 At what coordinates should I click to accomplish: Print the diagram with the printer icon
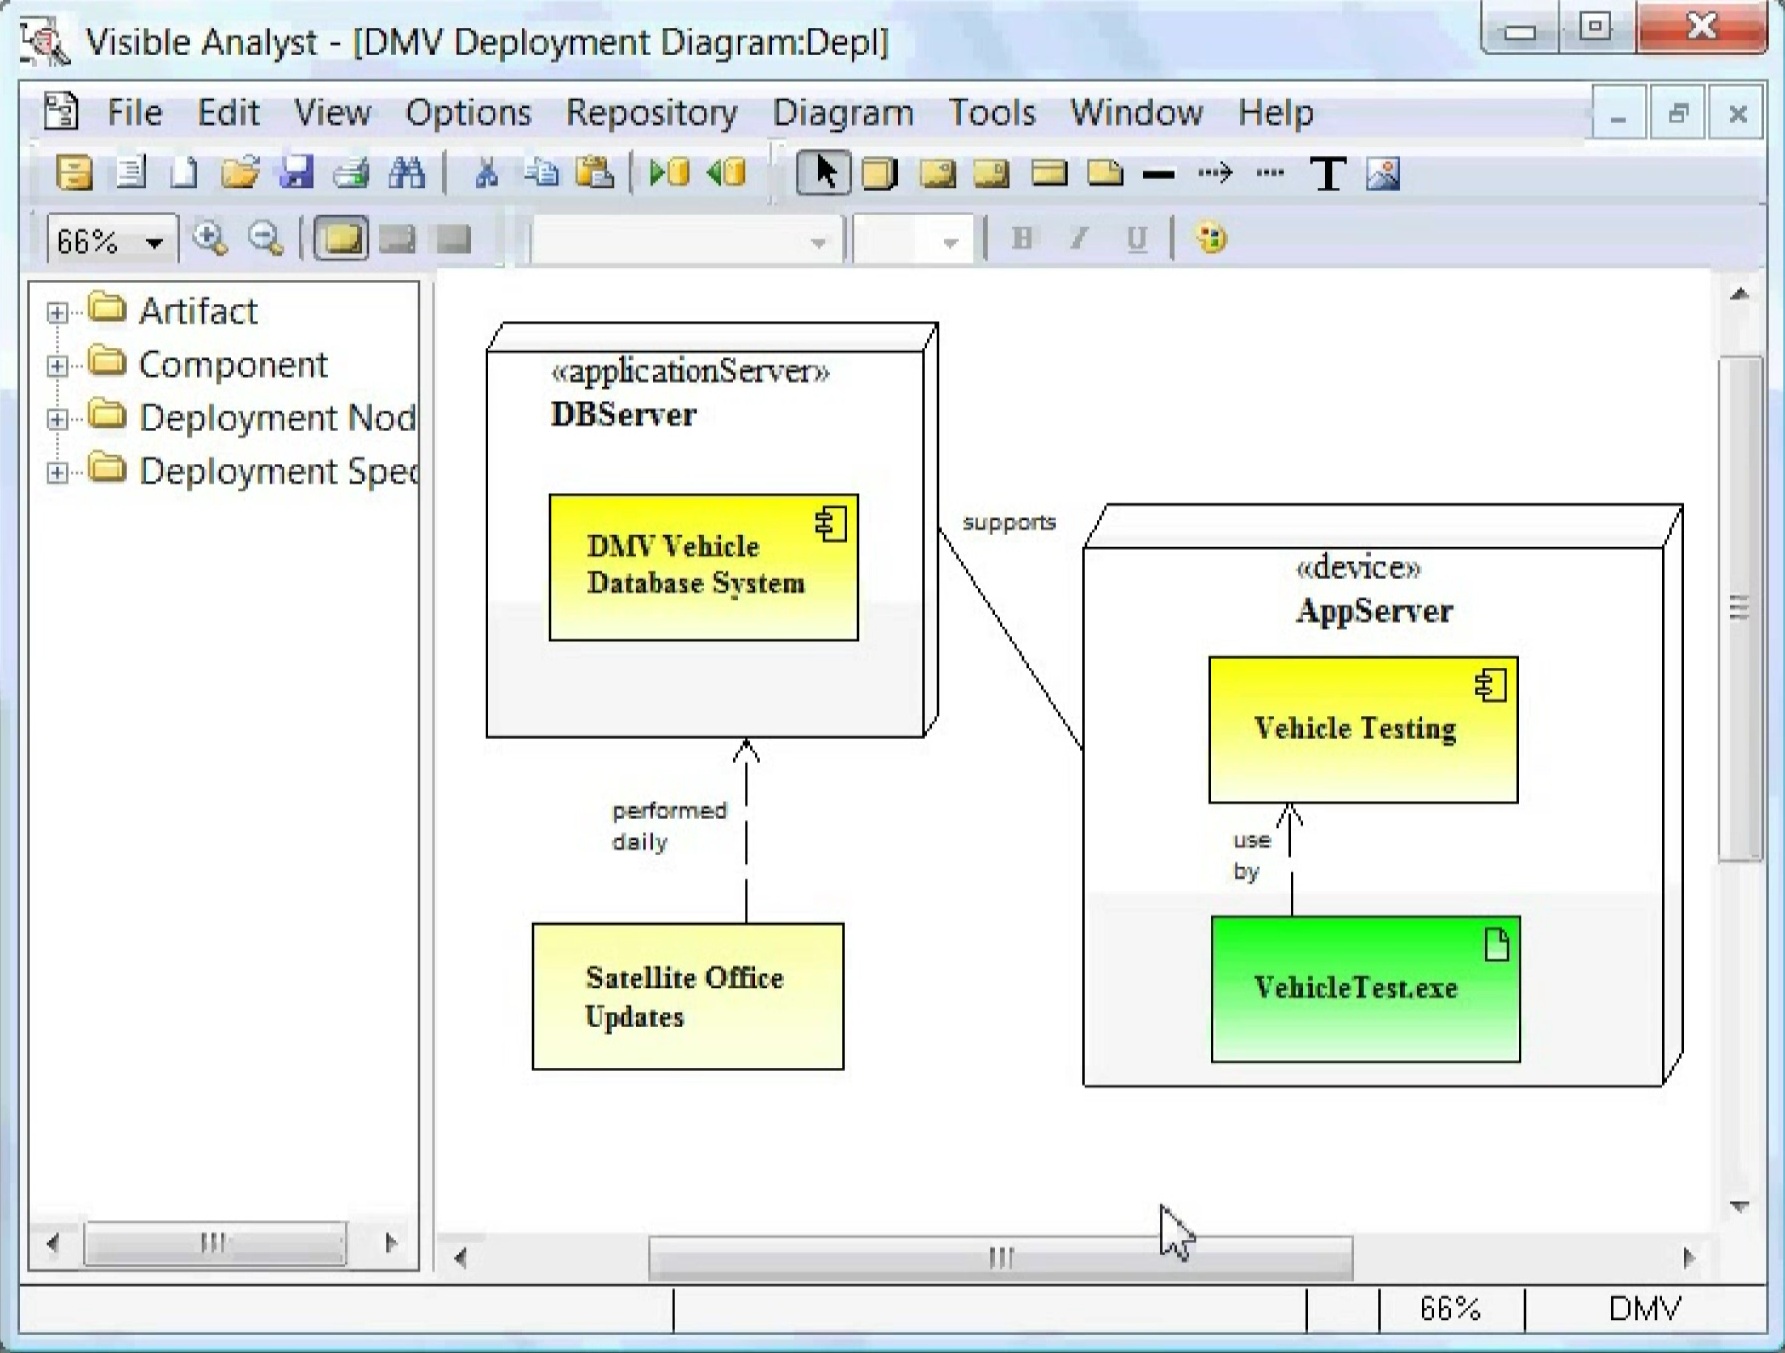coord(352,173)
